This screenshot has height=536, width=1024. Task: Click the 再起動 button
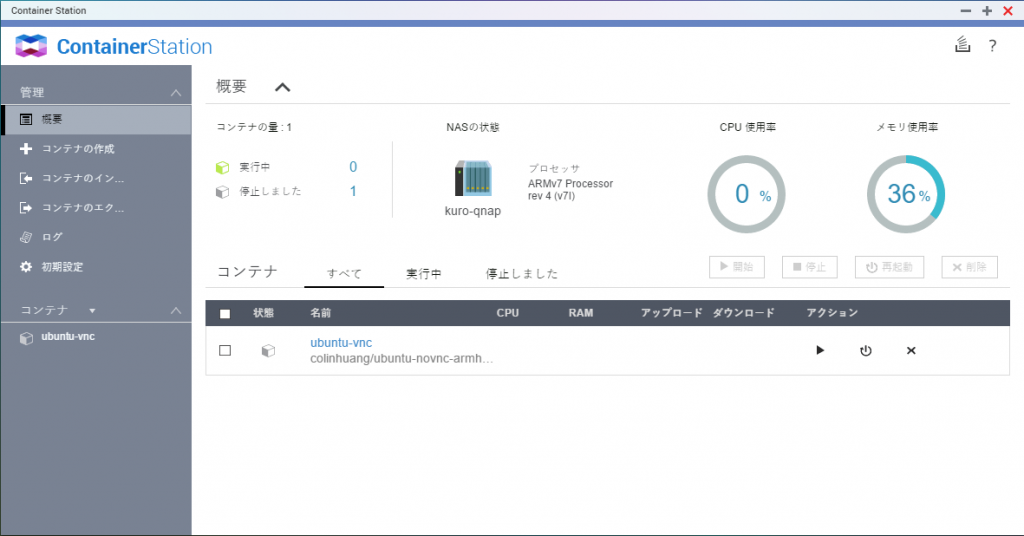[x=889, y=267]
